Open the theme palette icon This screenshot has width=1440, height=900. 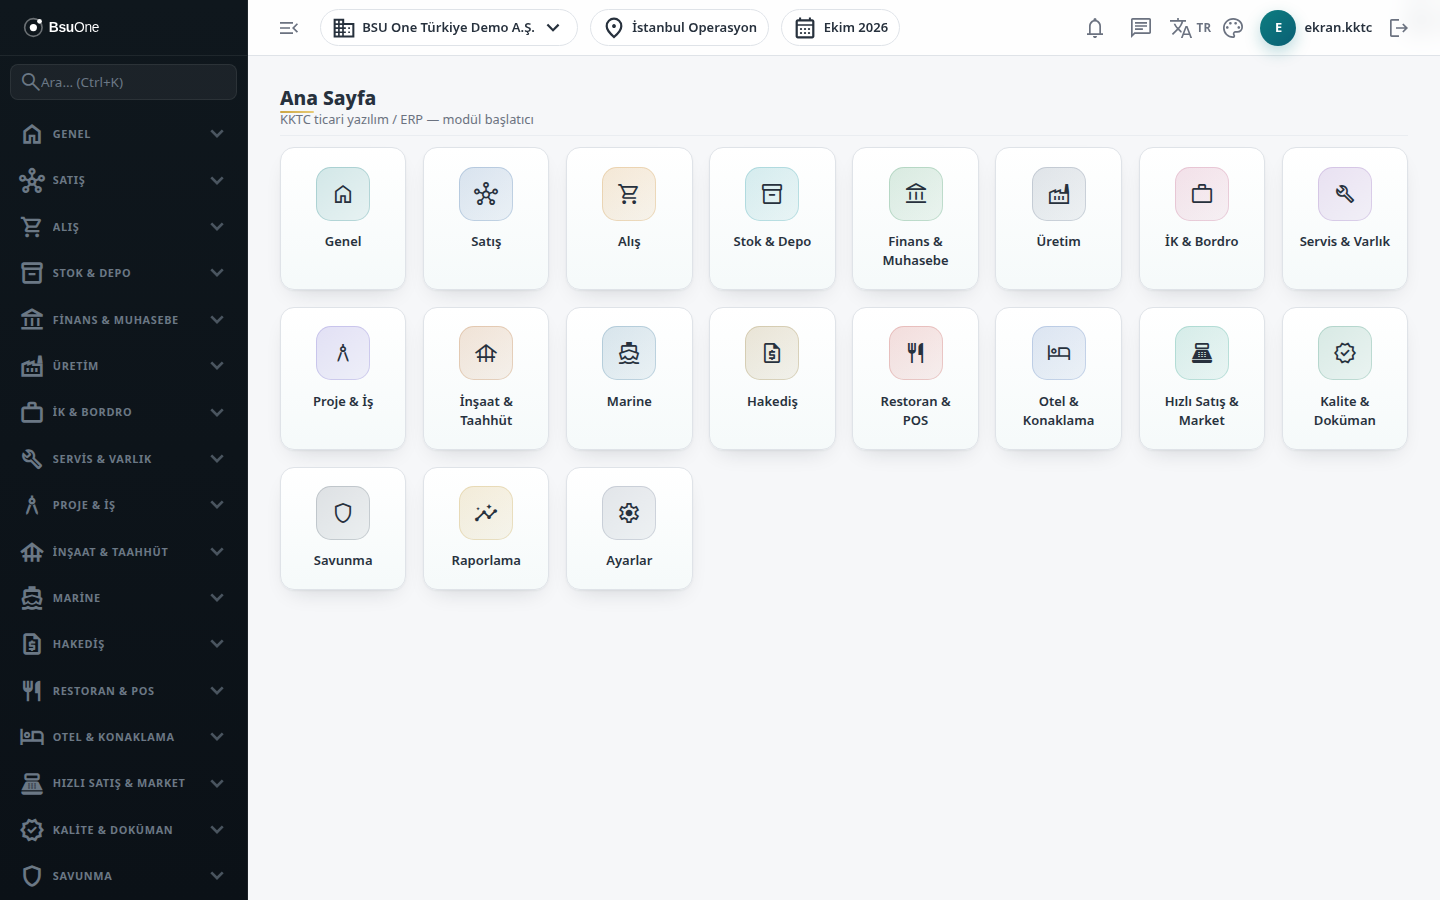tap(1233, 28)
